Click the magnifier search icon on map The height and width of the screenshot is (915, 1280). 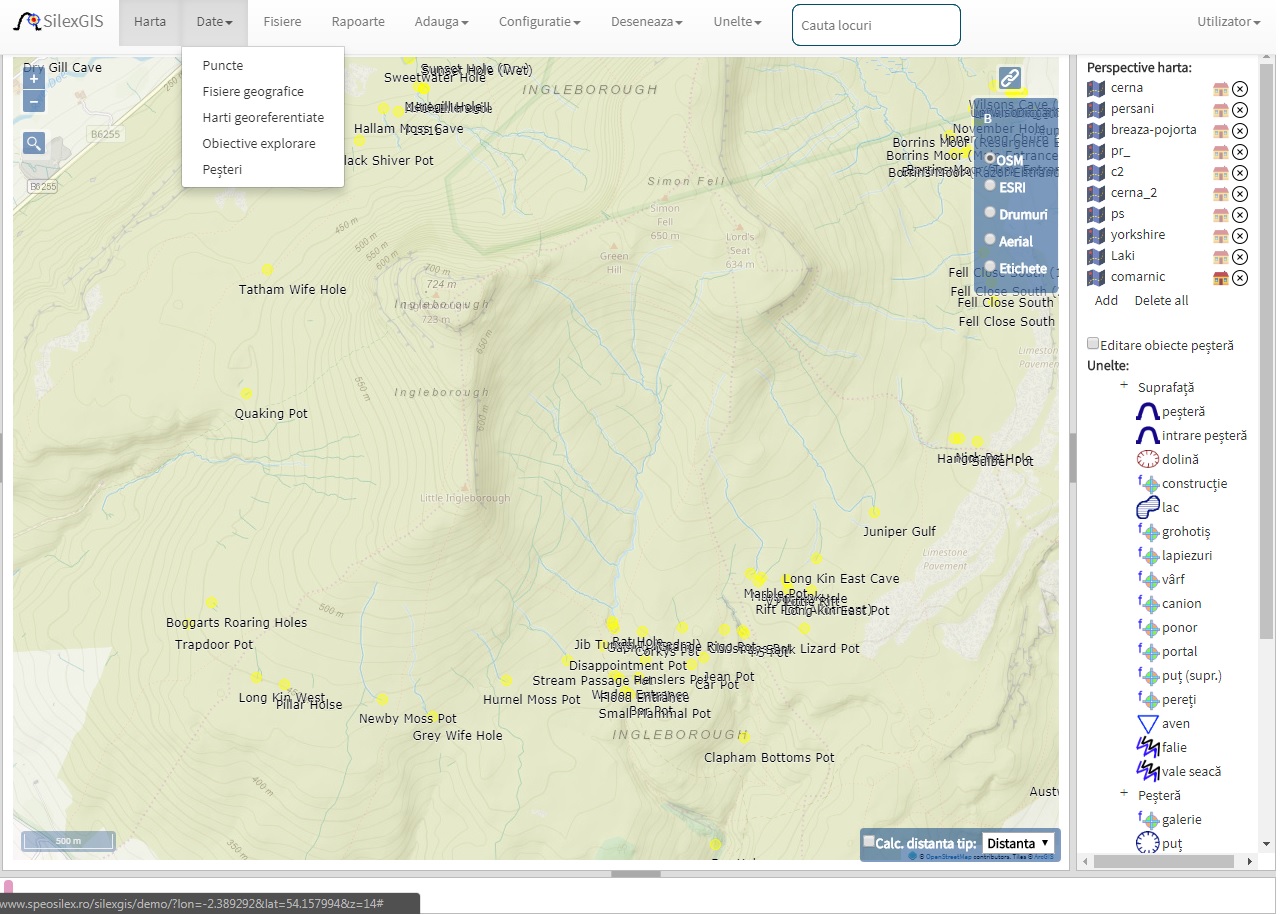(x=34, y=143)
